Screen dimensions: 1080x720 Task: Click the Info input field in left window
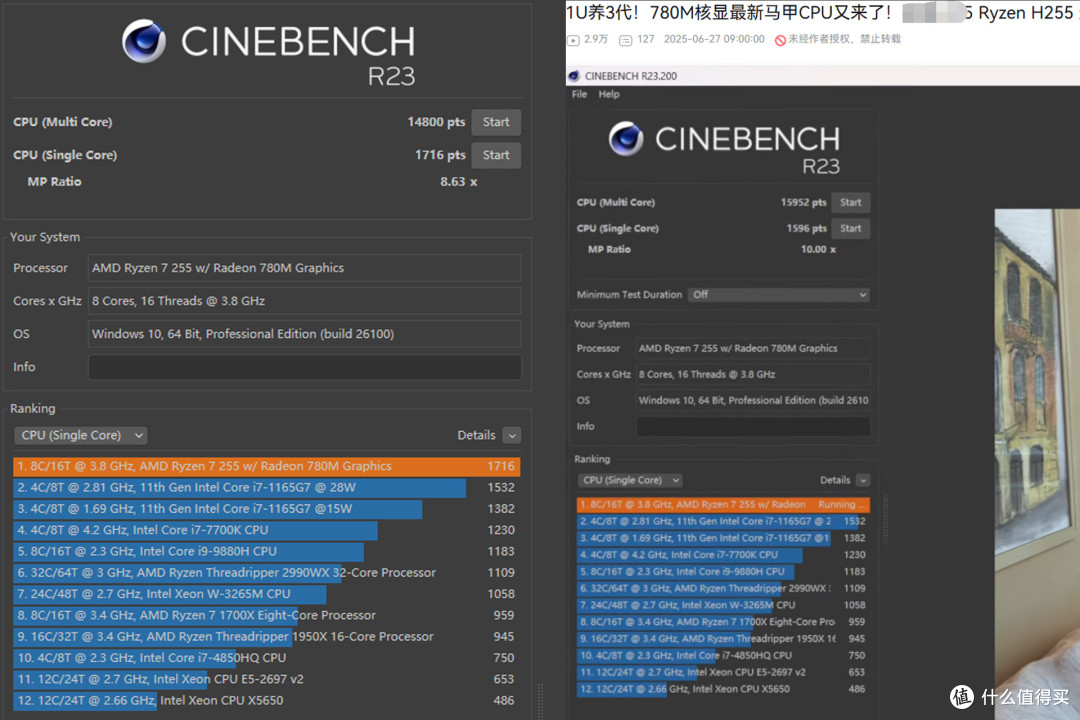(x=304, y=367)
